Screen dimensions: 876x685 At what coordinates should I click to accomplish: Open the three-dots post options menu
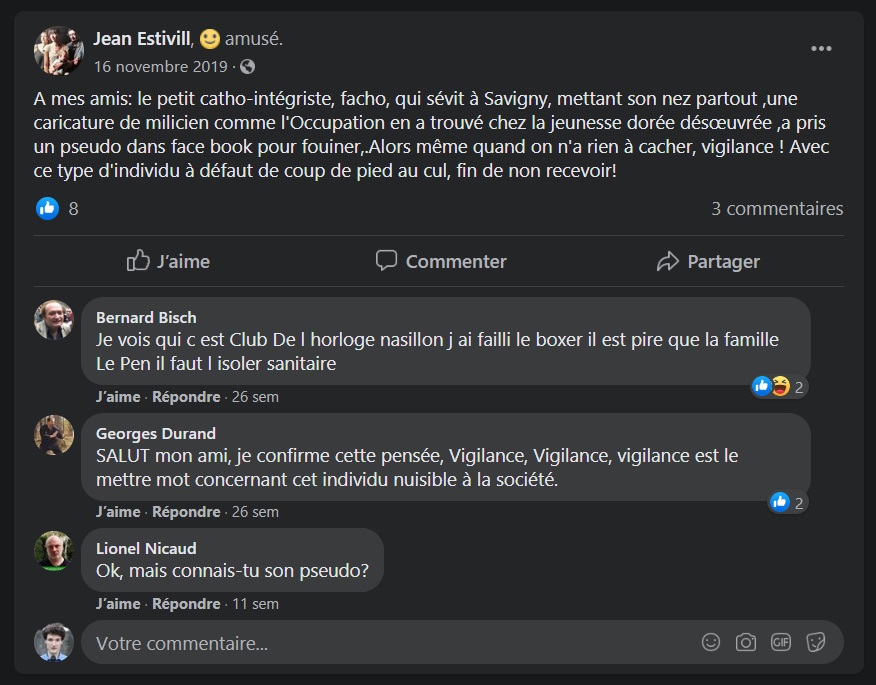[x=821, y=49]
